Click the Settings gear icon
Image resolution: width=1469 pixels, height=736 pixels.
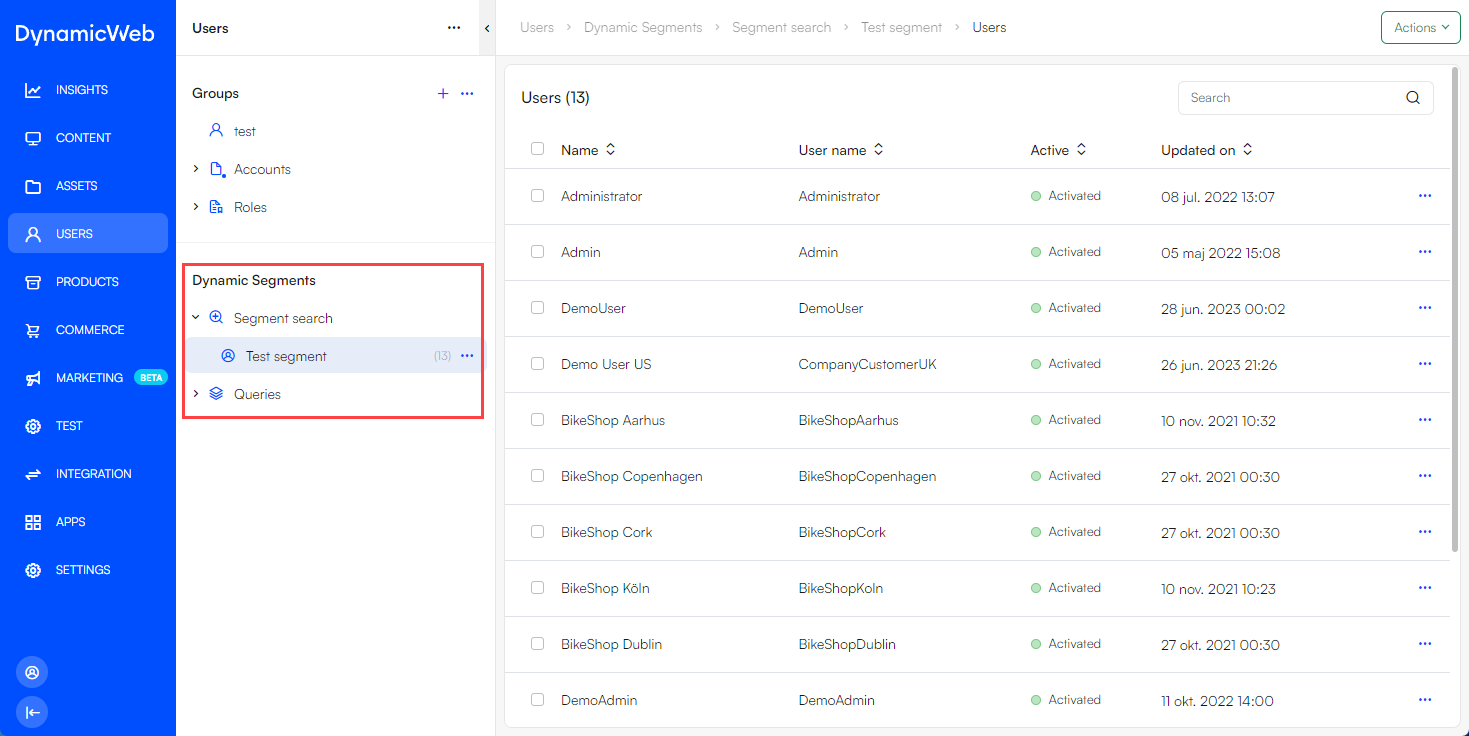33,570
